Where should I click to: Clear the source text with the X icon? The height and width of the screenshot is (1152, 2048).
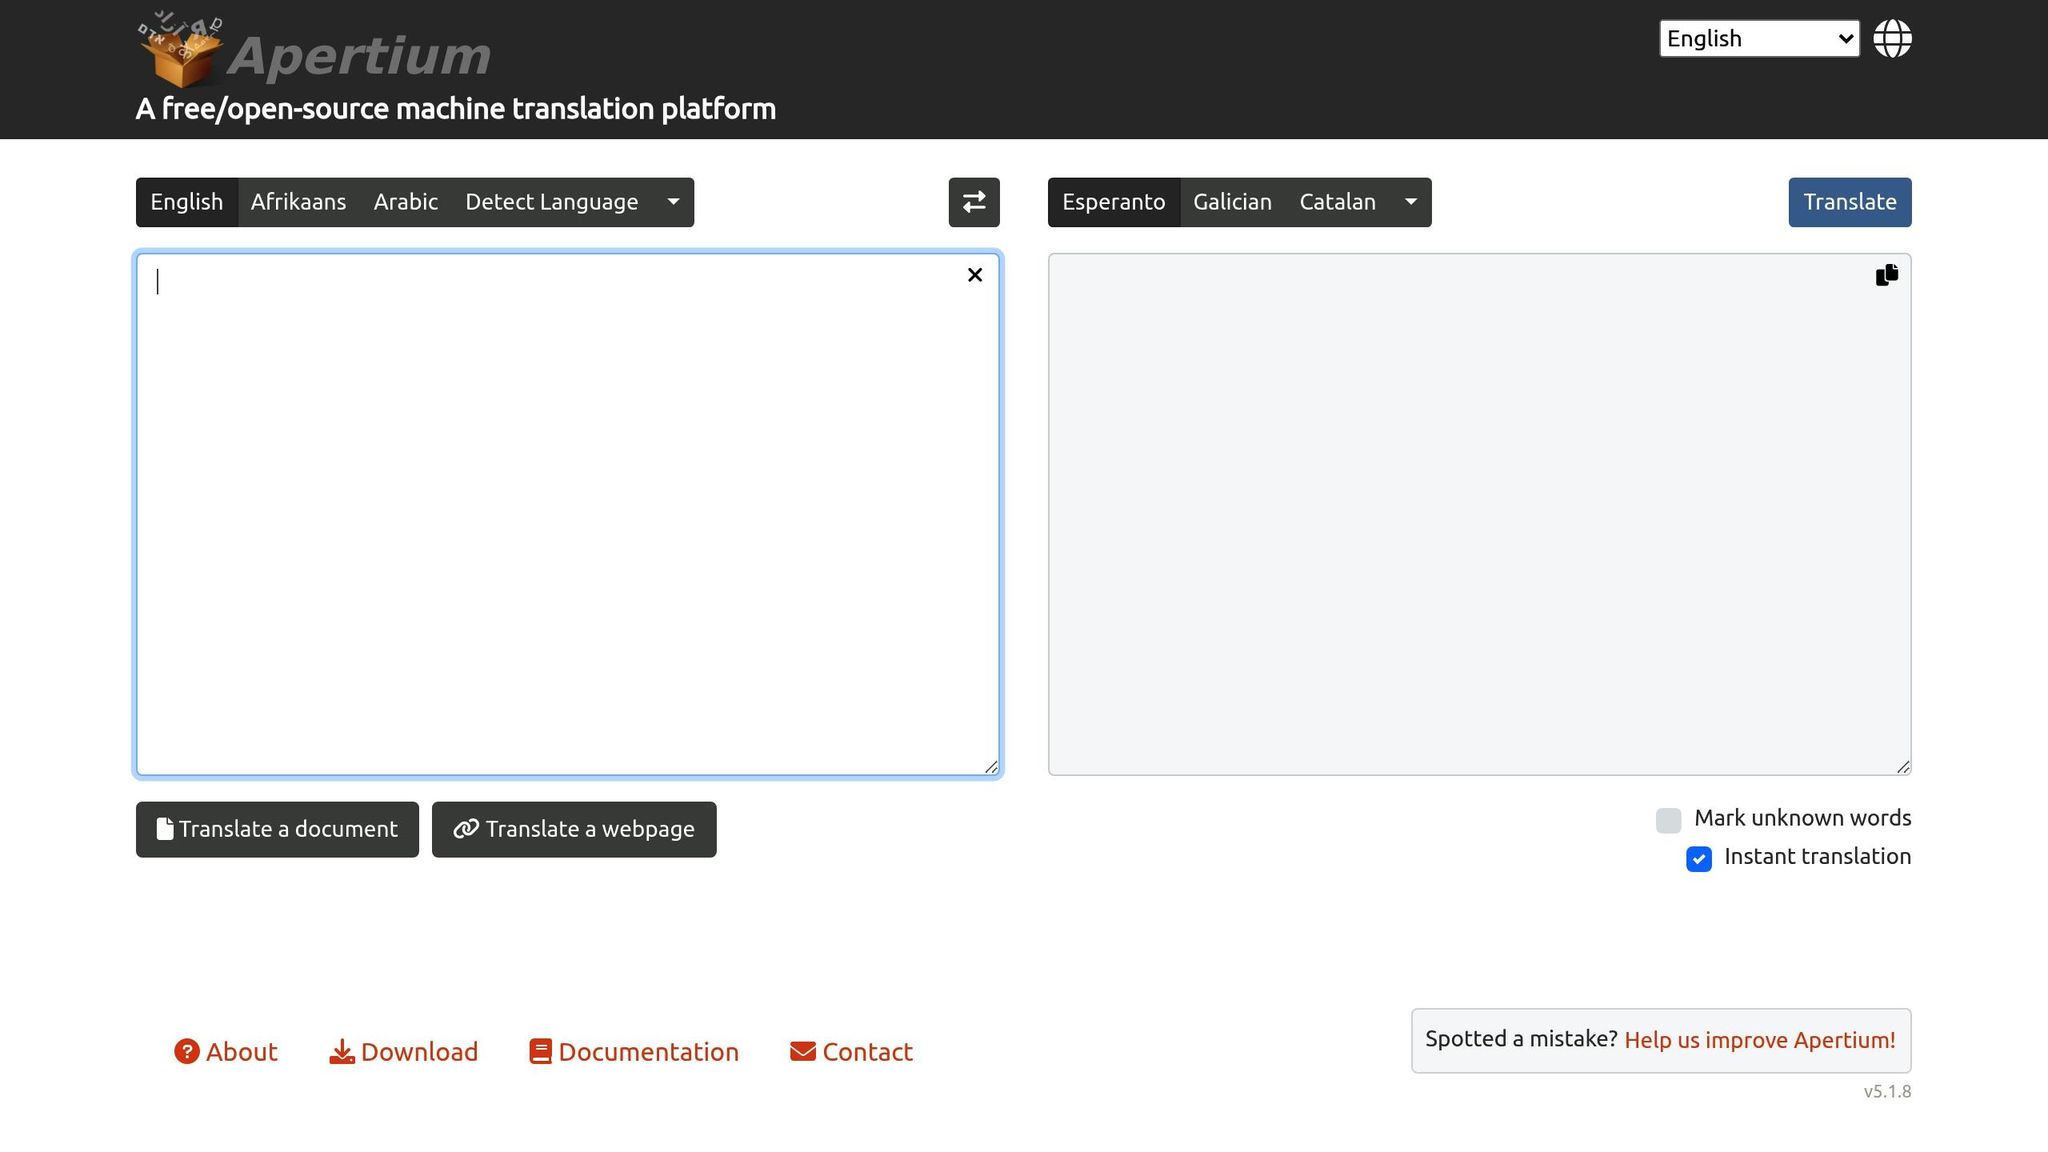(975, 275)
